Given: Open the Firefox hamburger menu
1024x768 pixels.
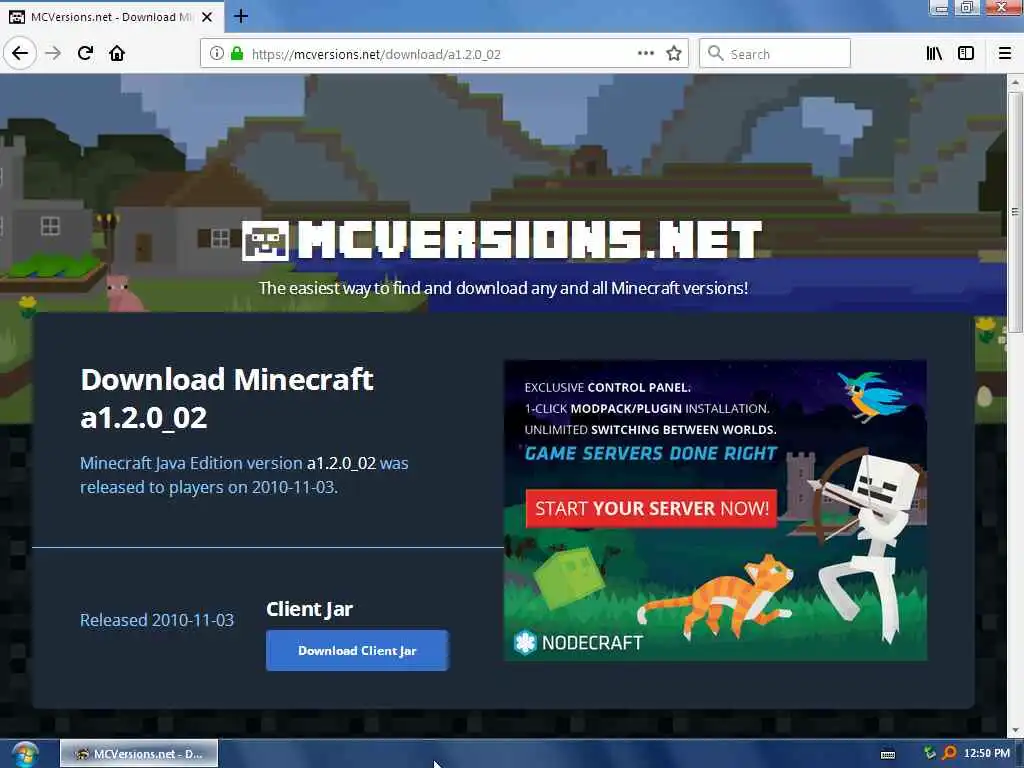Looking at the screenshot, I should (x=1004, y=54).
